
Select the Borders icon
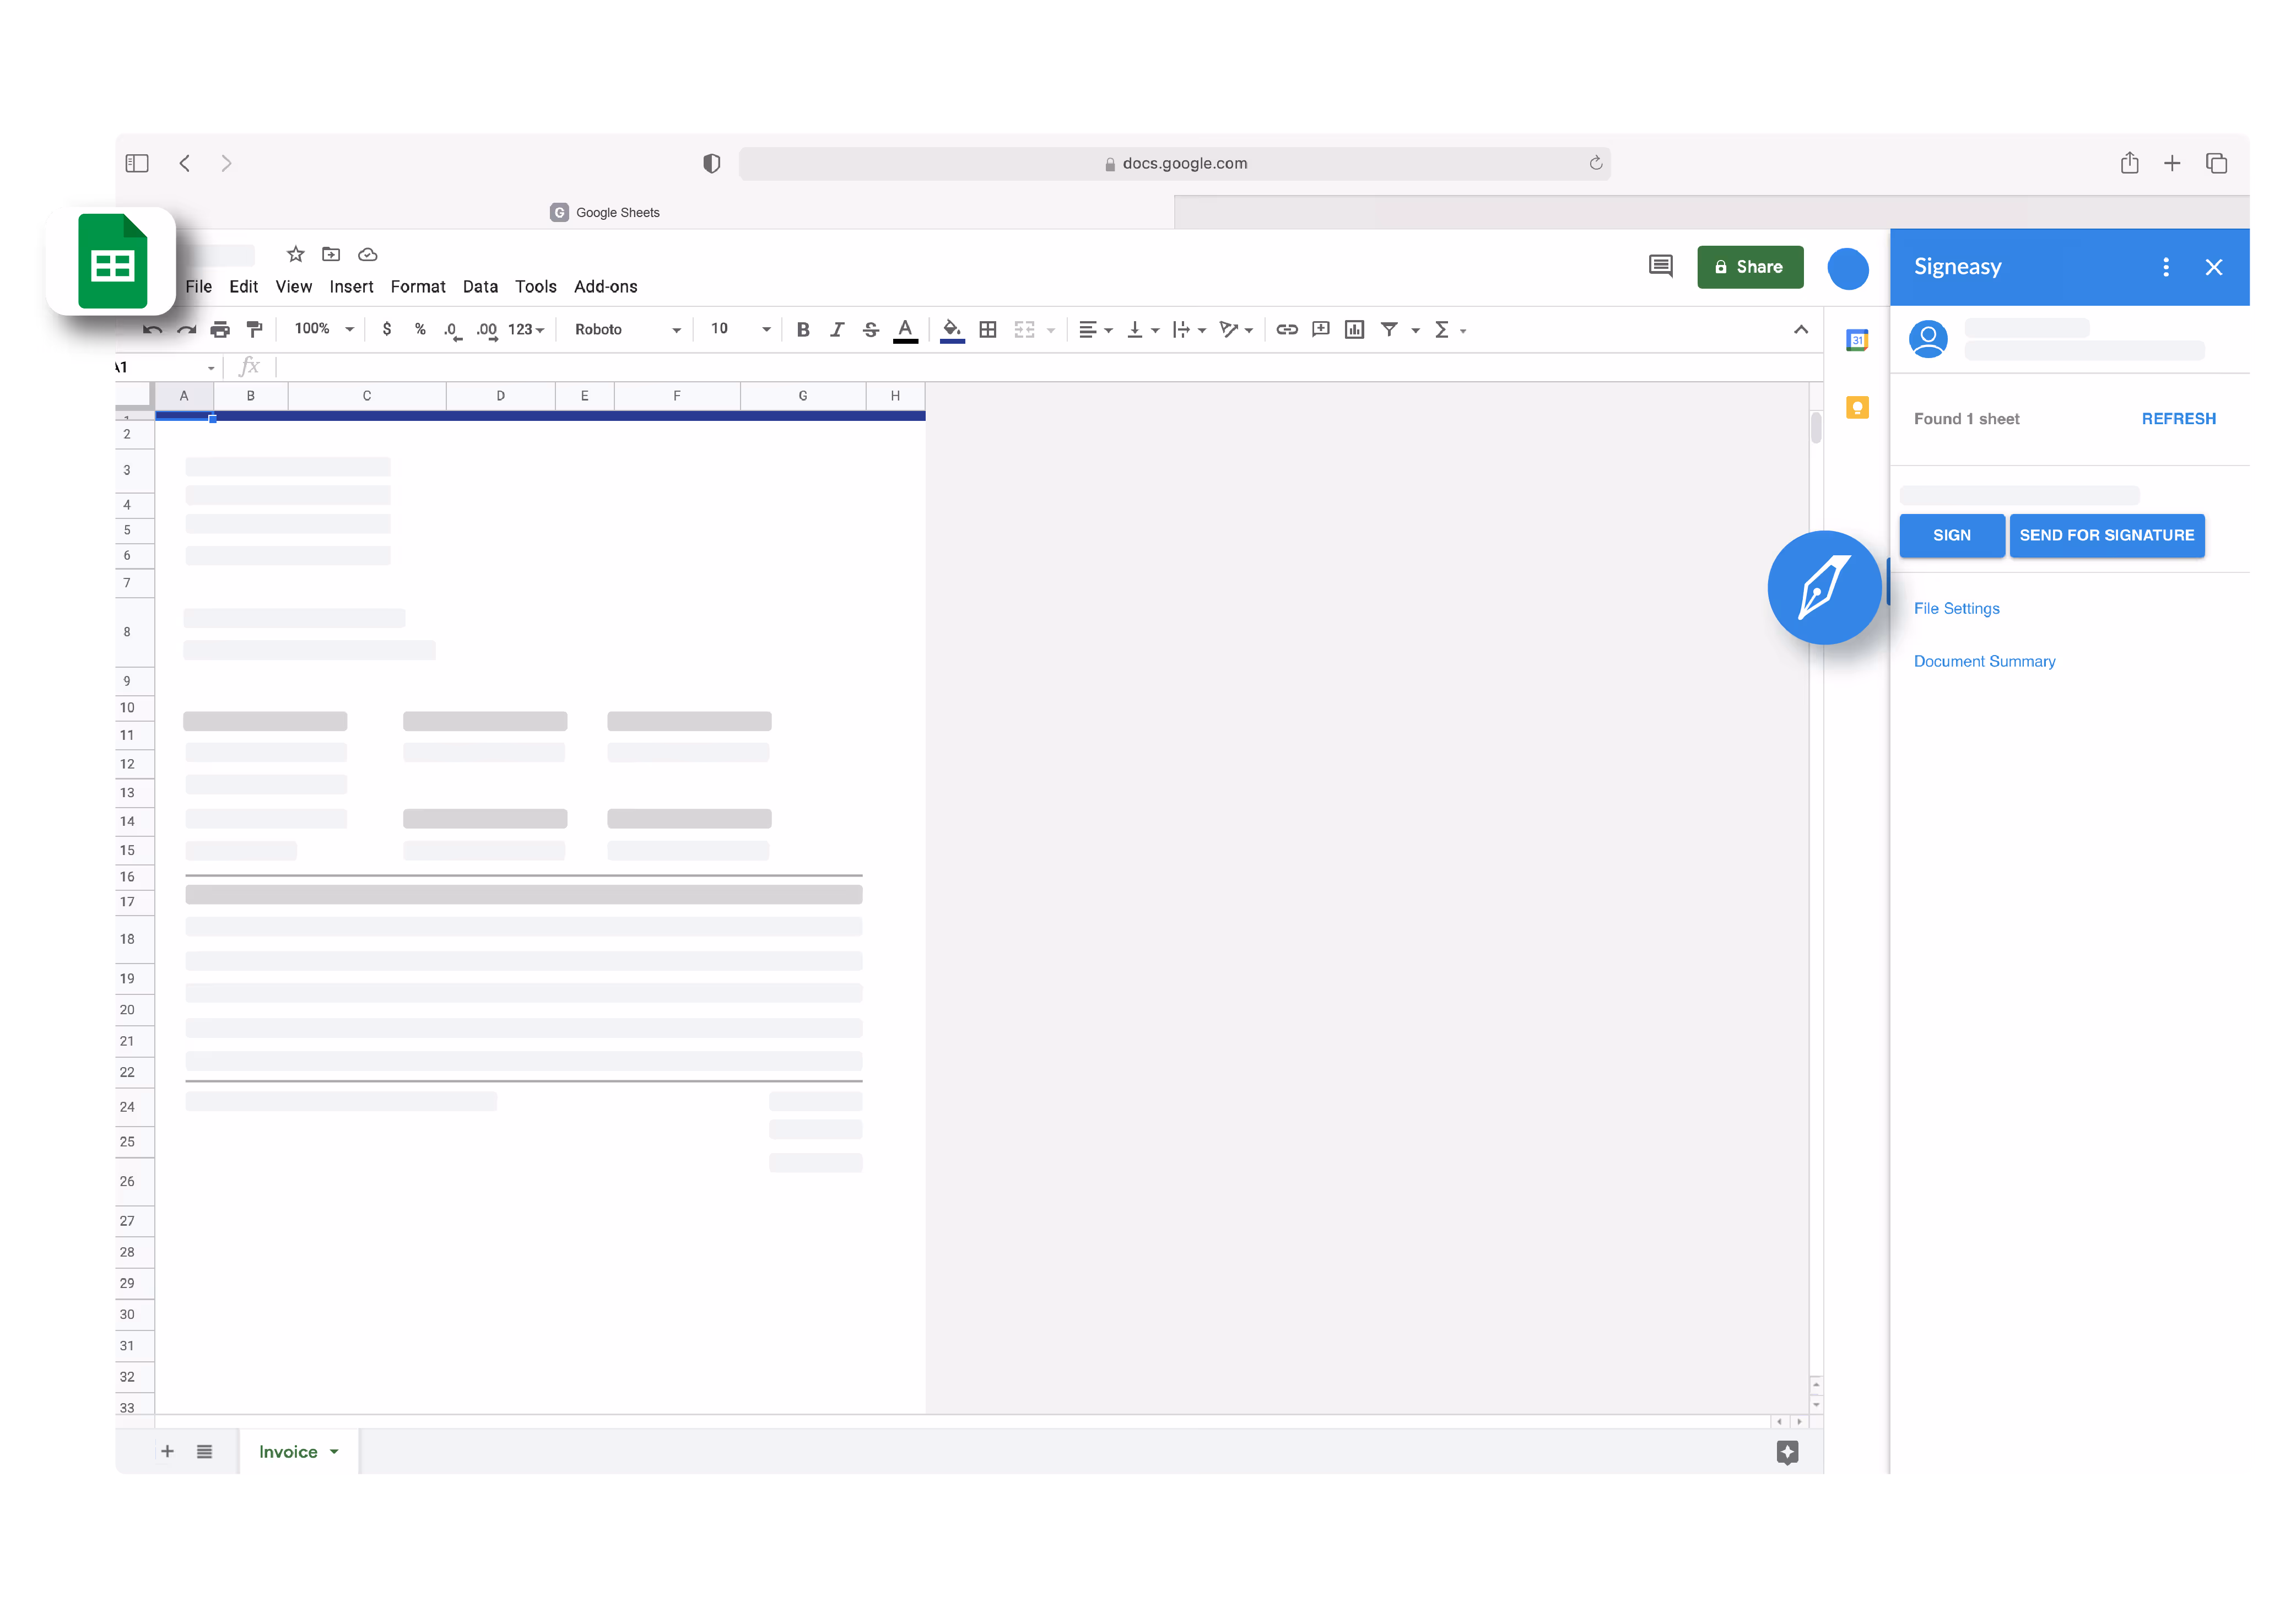988,329
